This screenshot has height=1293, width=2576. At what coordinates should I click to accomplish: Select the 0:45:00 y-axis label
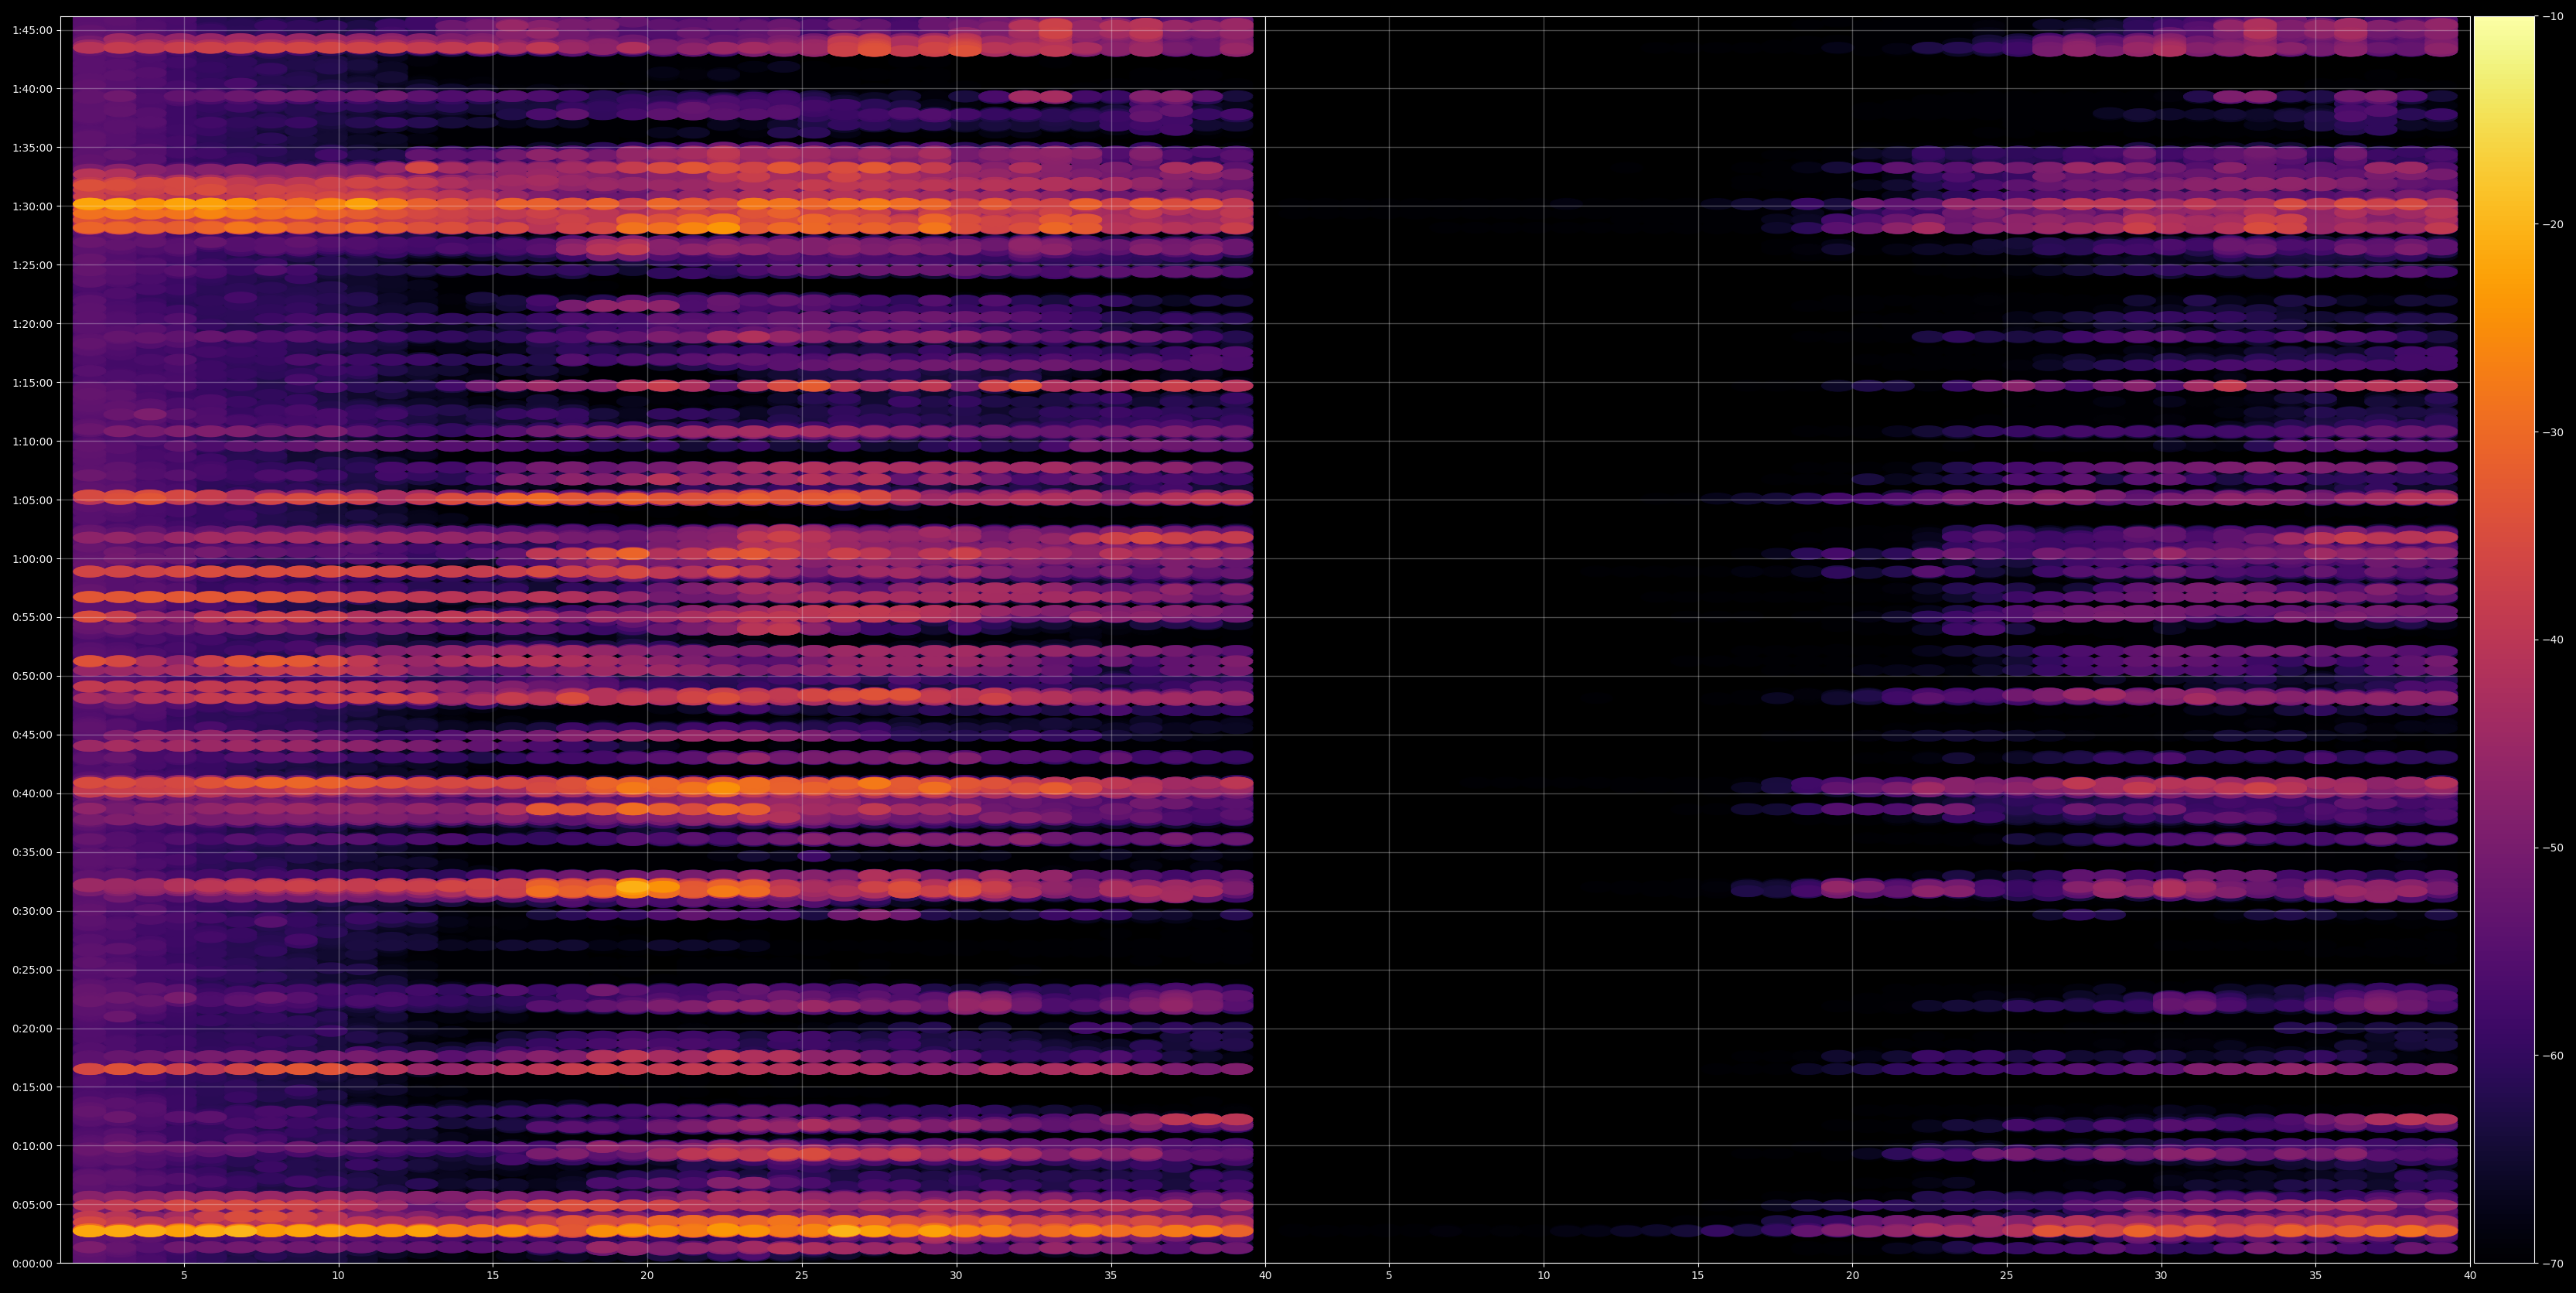32,735
